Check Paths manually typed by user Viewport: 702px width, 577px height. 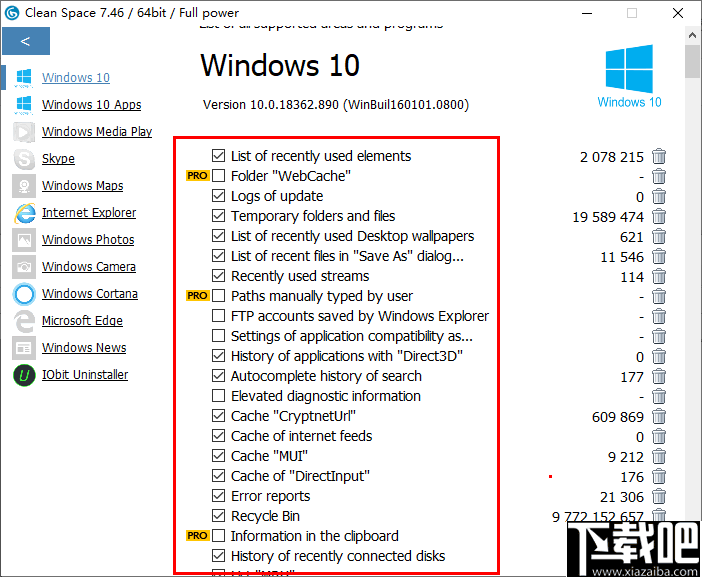(x=218, y=296)
